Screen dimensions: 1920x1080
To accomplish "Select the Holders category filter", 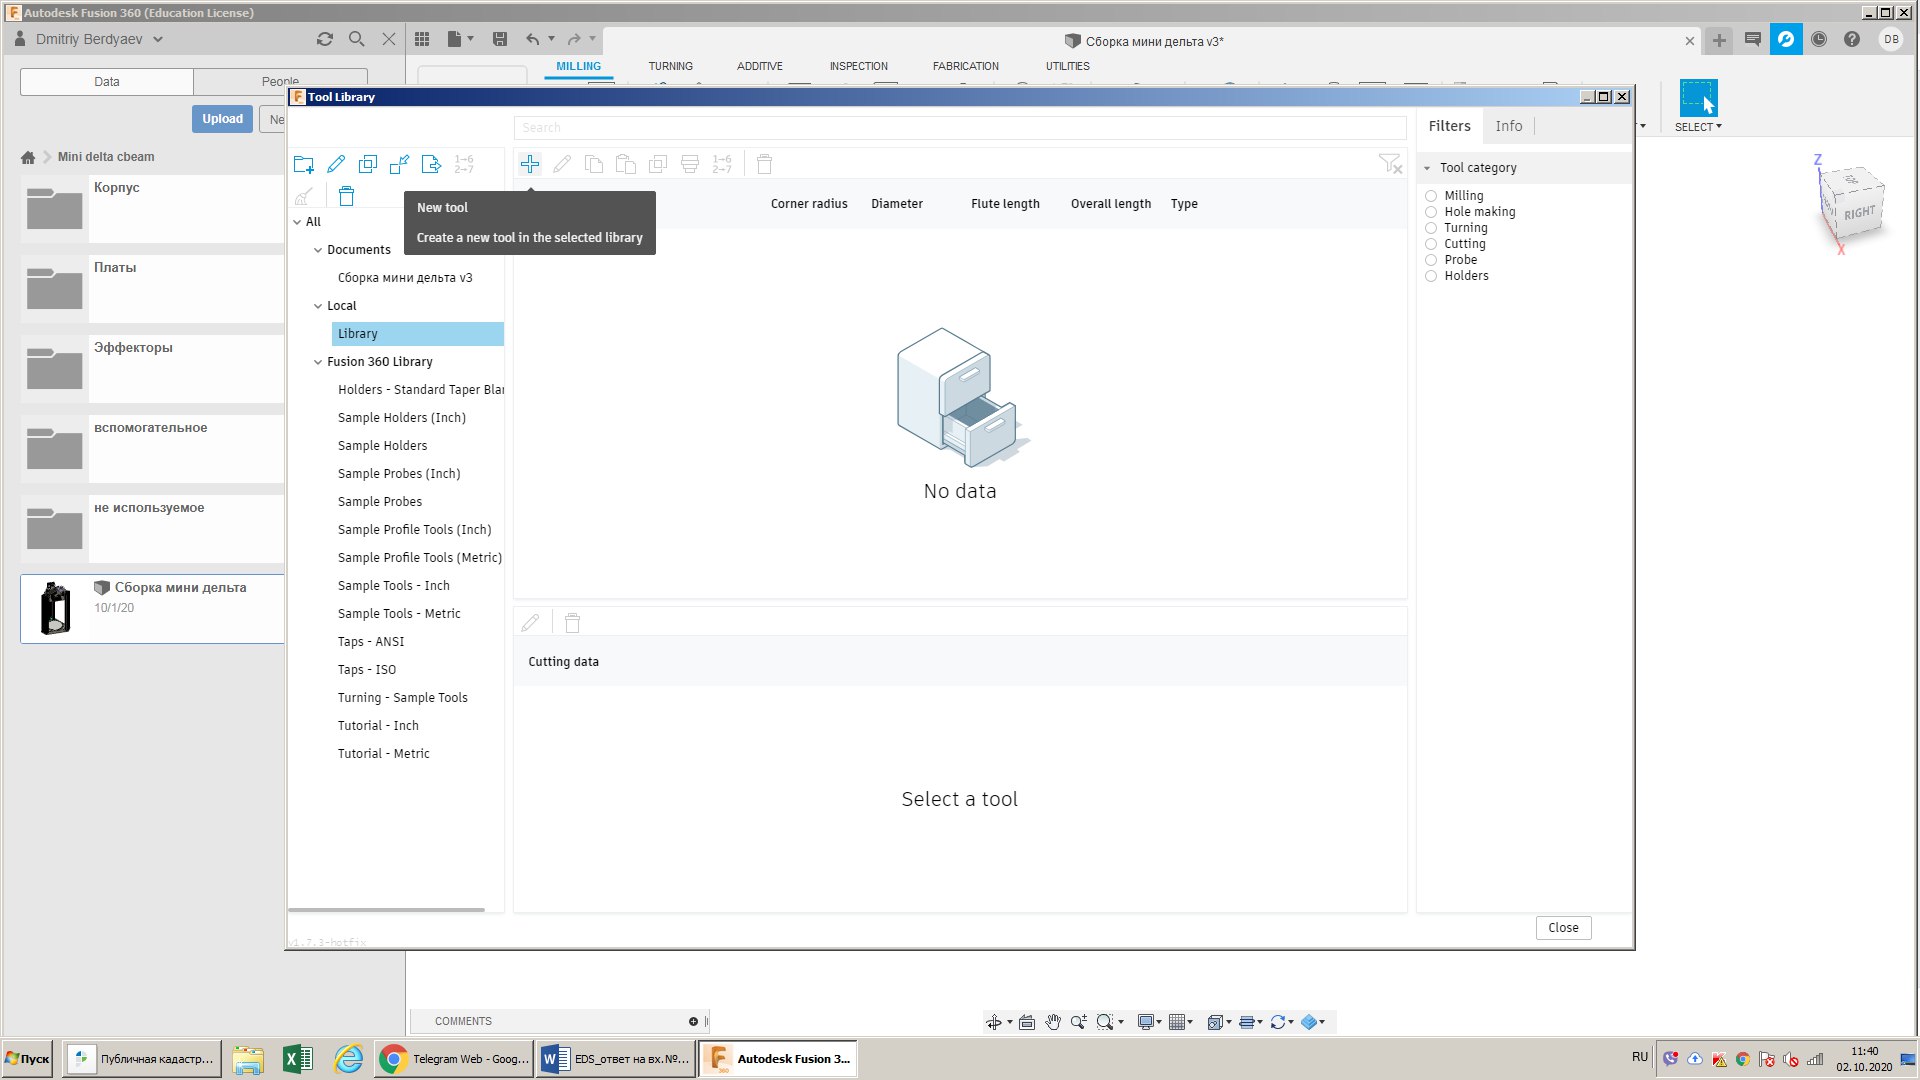I will [1431, 276].
